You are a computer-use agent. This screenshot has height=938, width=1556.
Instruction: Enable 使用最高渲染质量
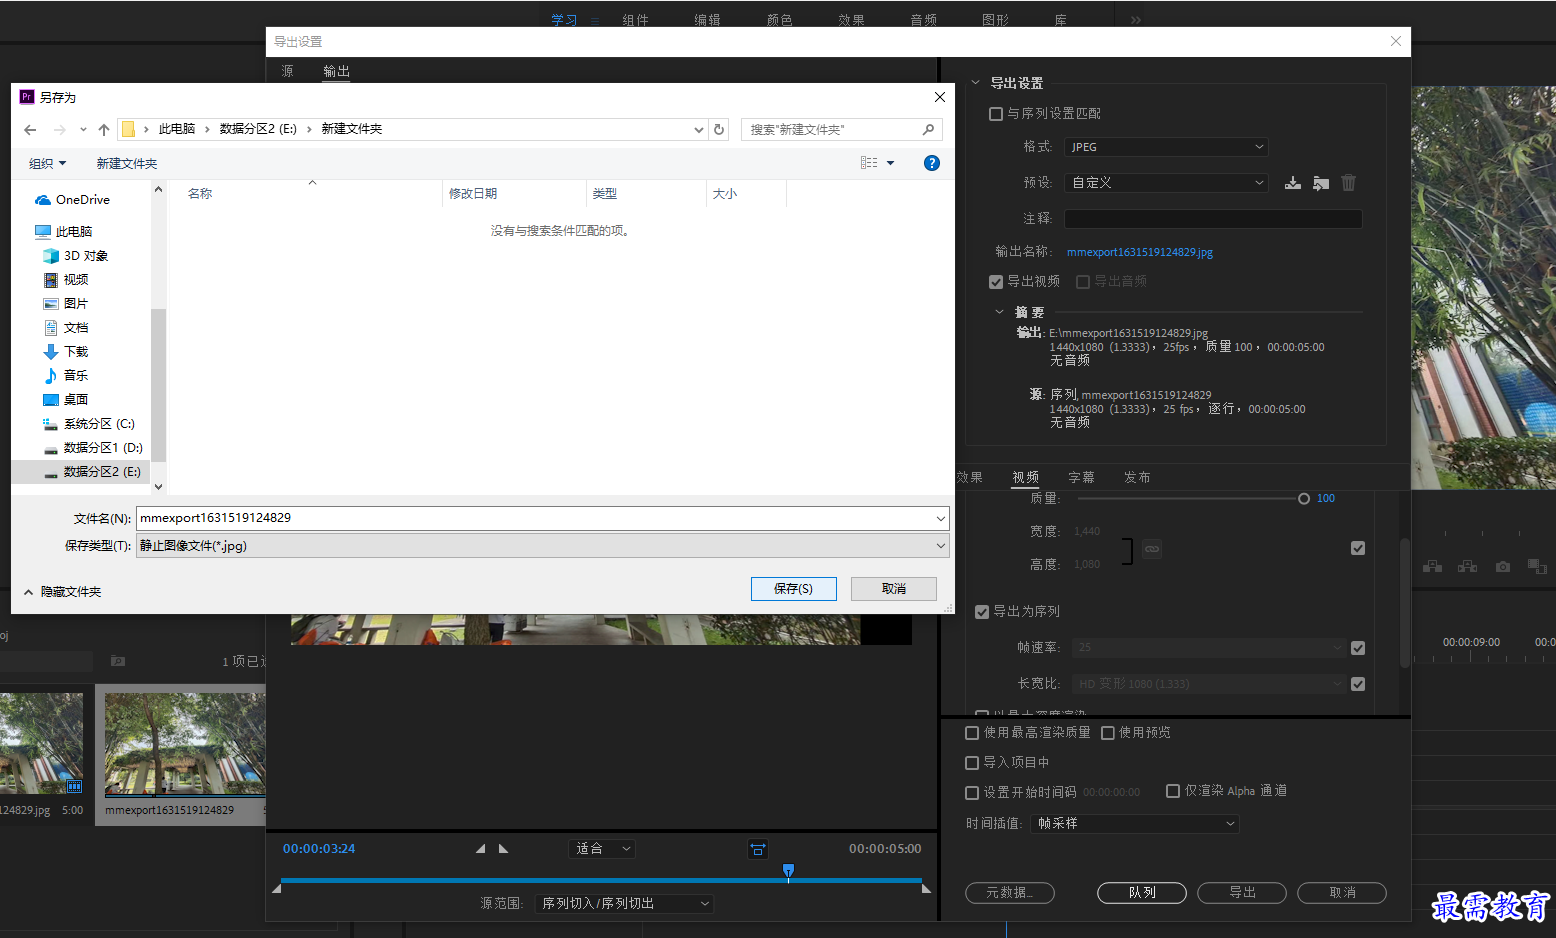coord(971,733)
